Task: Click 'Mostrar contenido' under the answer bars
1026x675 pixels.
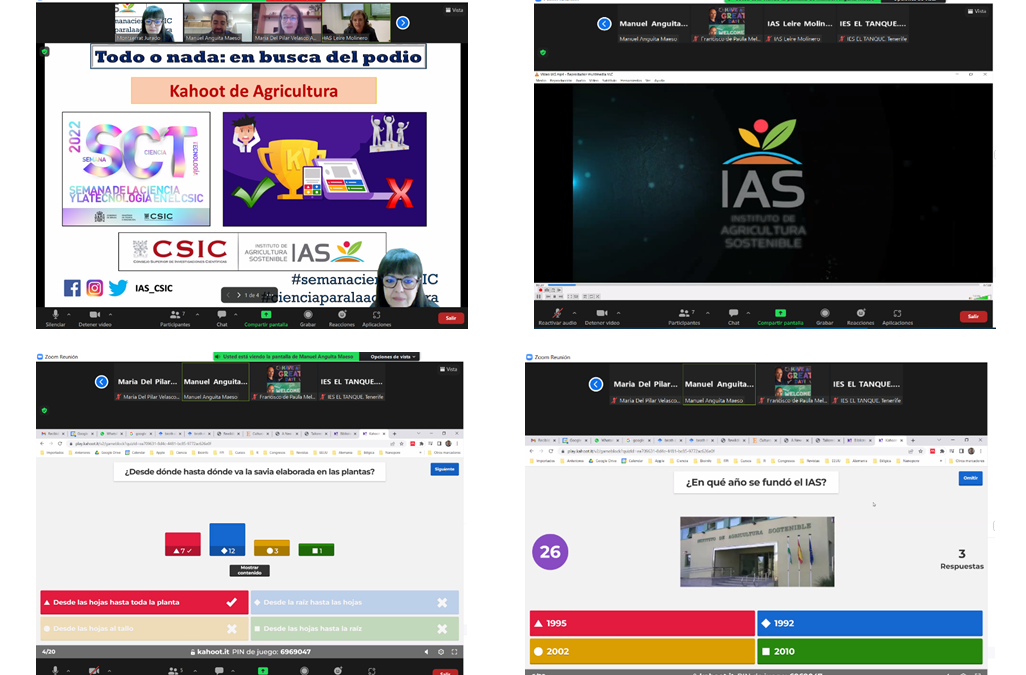Action: (249, 571)
